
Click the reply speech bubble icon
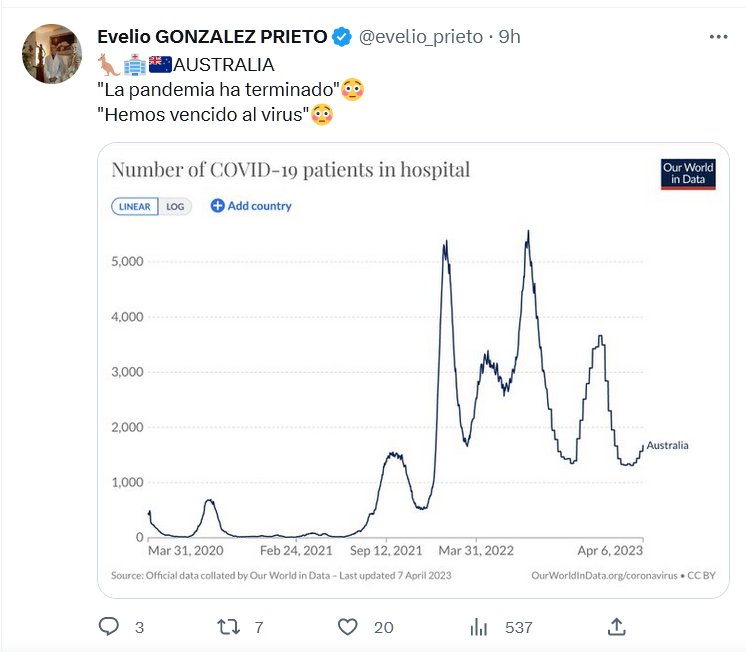[x=110, y=627]
